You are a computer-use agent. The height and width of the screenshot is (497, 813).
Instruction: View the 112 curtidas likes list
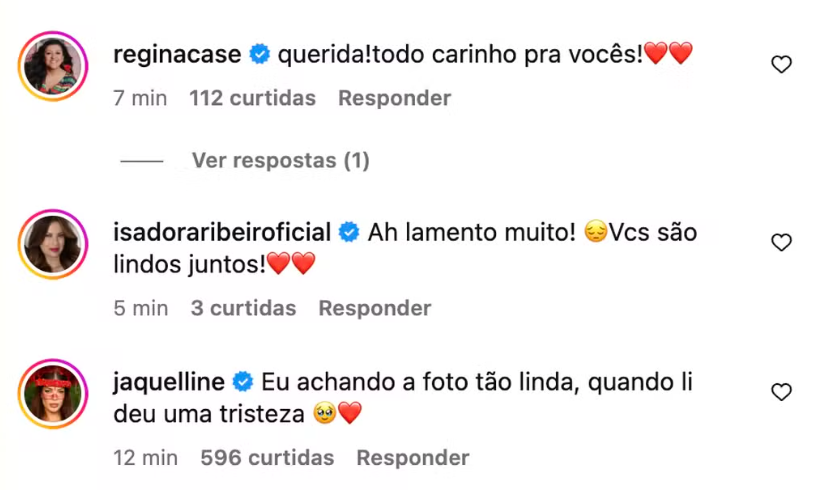252,98
